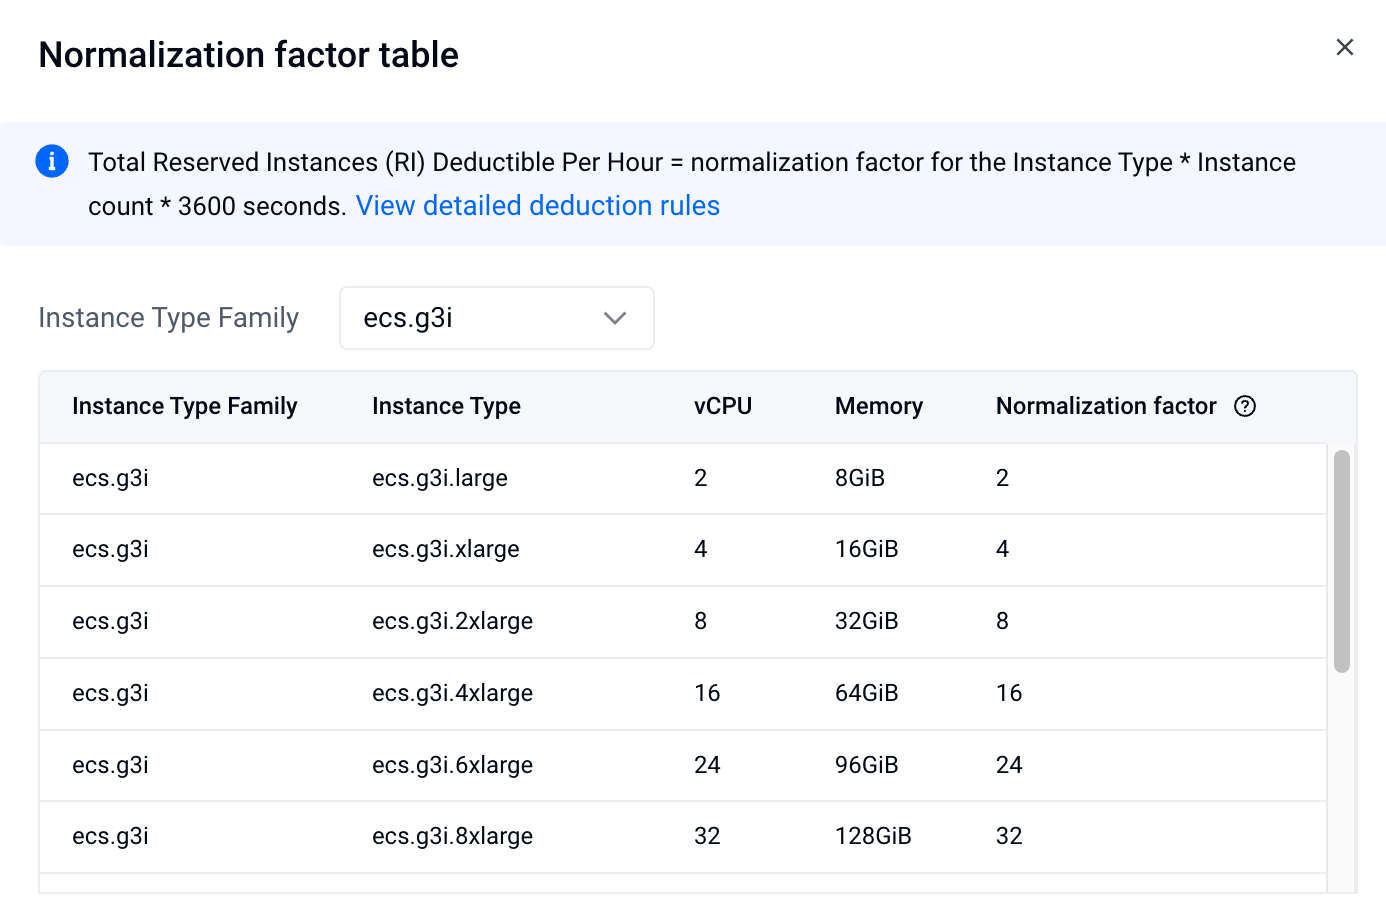
Task: Click the 16GiB memory value
Action: pyautogui.click(x=867, y=549)
